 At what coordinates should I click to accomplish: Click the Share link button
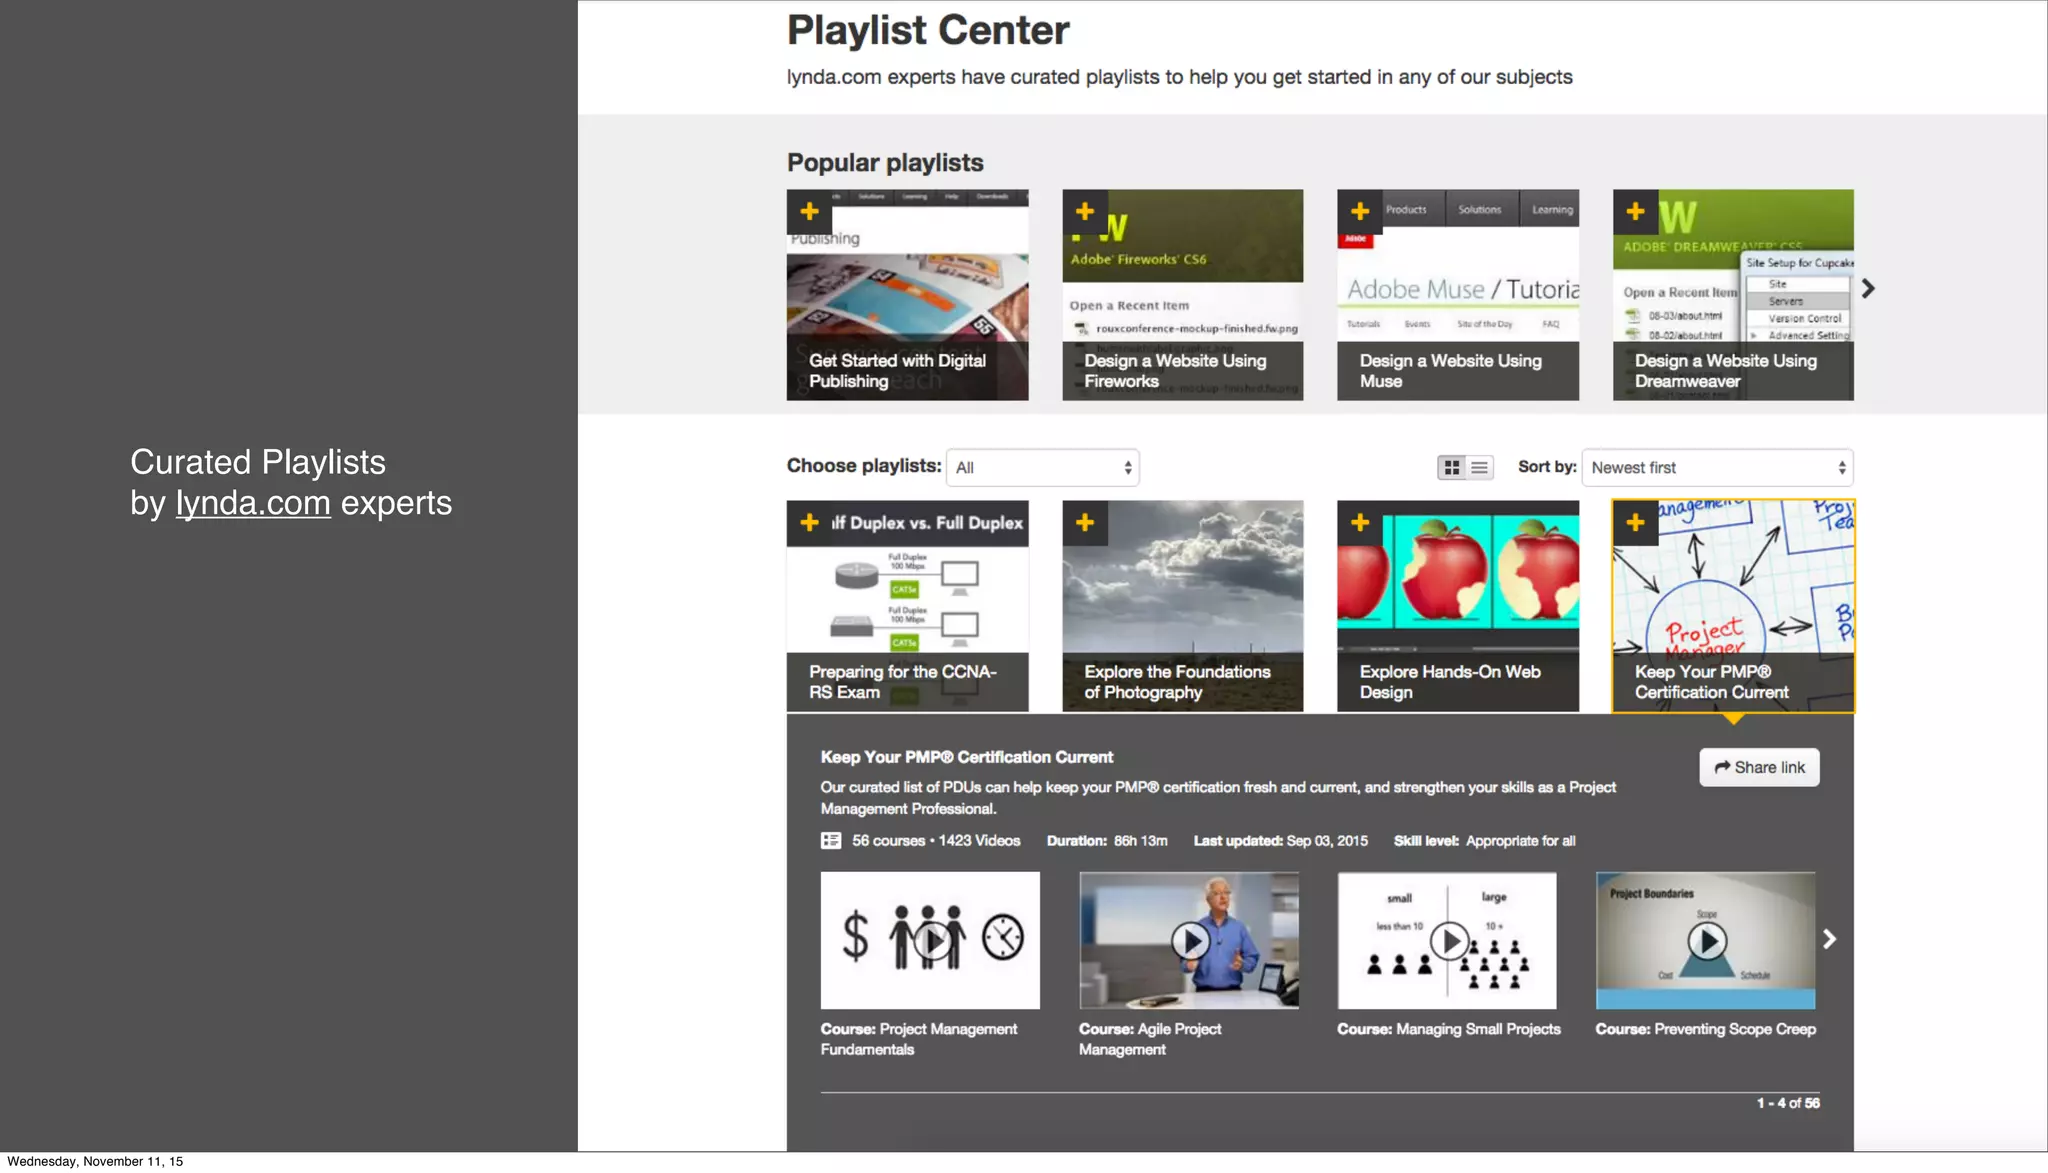coord(1759,768)
